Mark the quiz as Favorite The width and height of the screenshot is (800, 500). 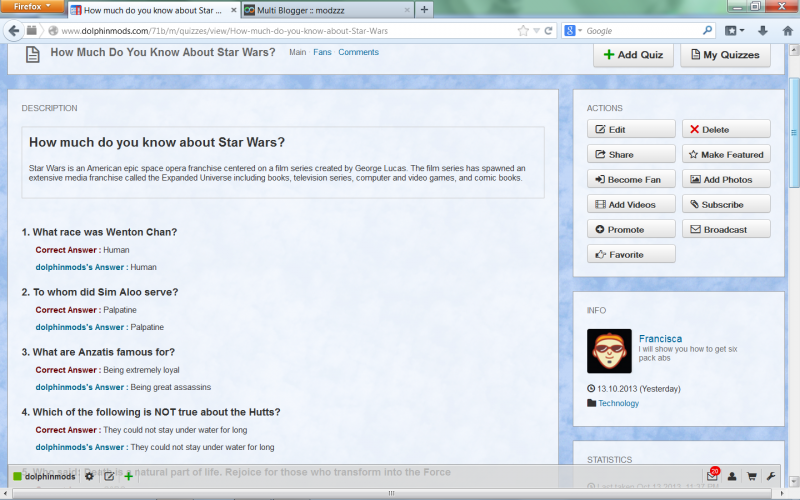pos(631,254)
